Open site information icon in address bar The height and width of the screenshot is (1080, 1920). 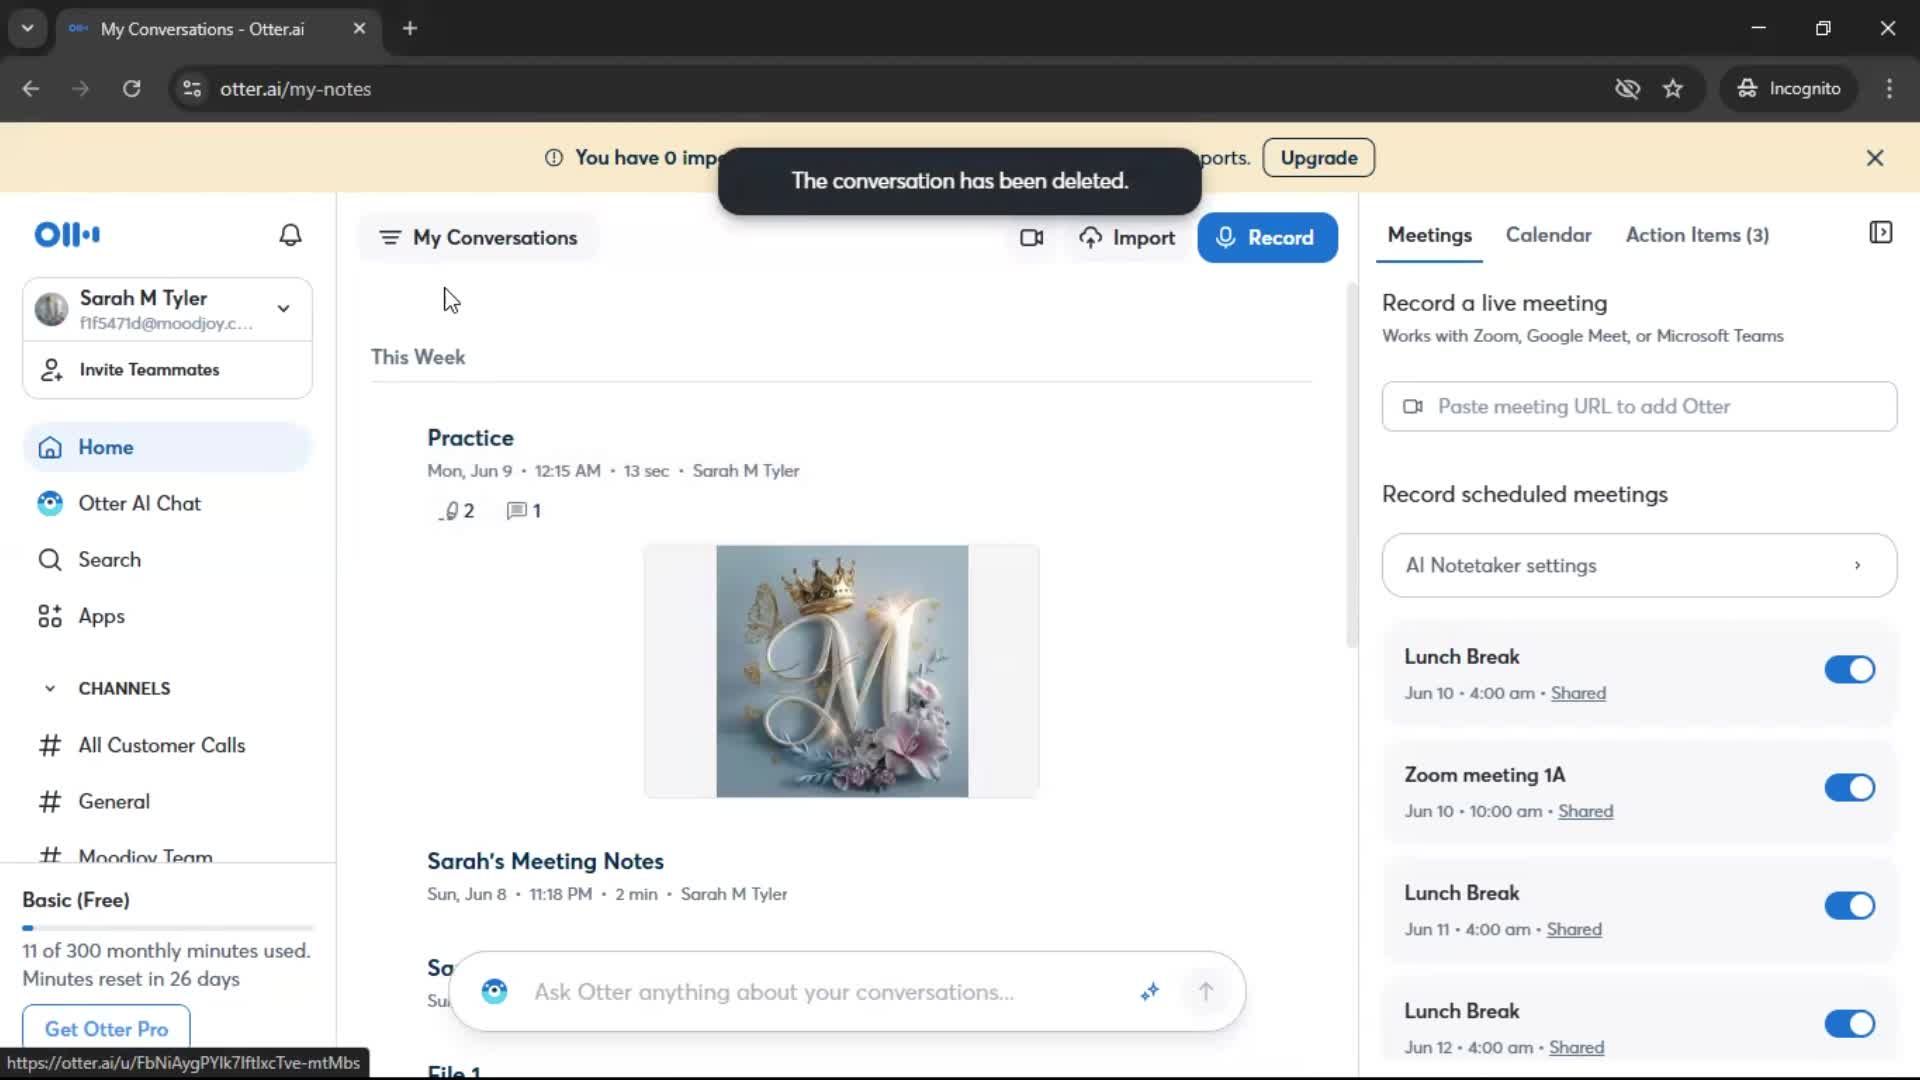[x=192, y=89]
